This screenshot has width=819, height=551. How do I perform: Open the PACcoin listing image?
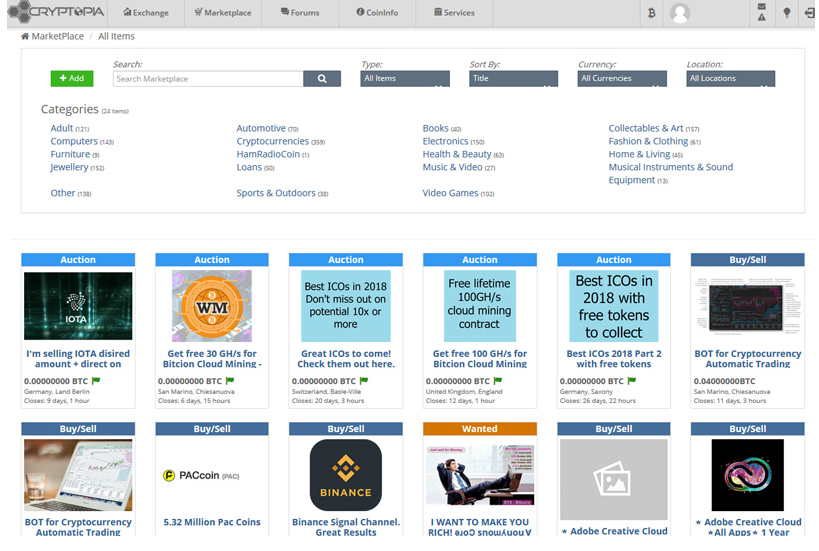coord(201,475)
